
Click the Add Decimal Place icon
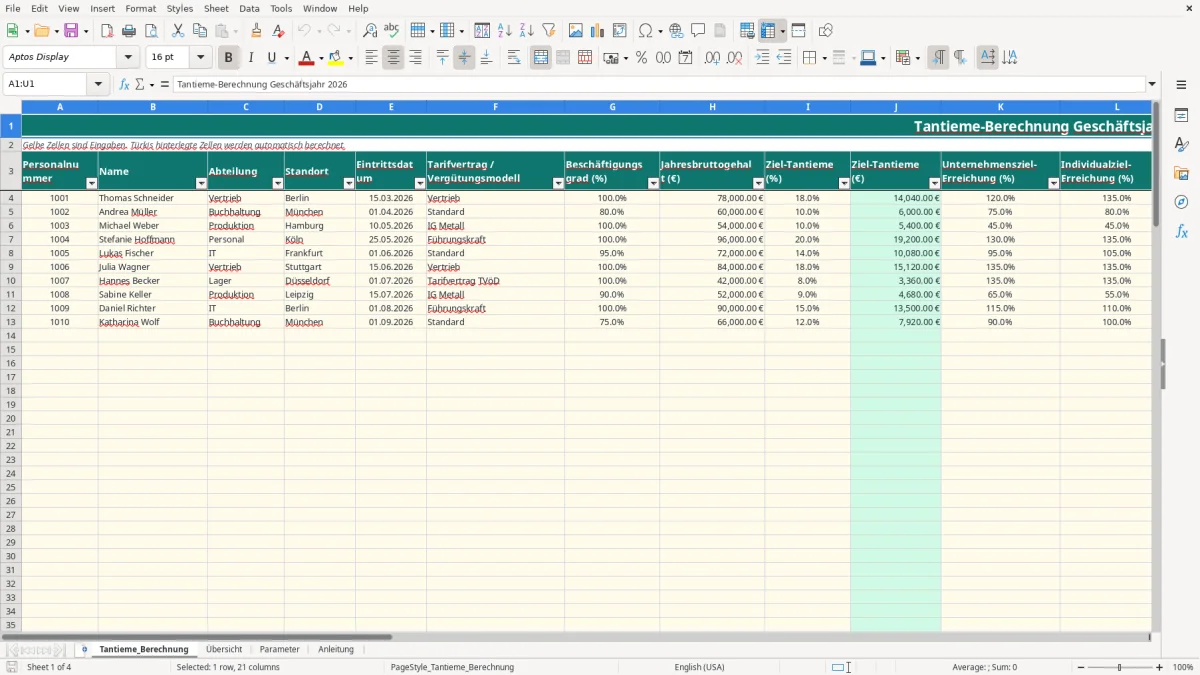[713, 58]
